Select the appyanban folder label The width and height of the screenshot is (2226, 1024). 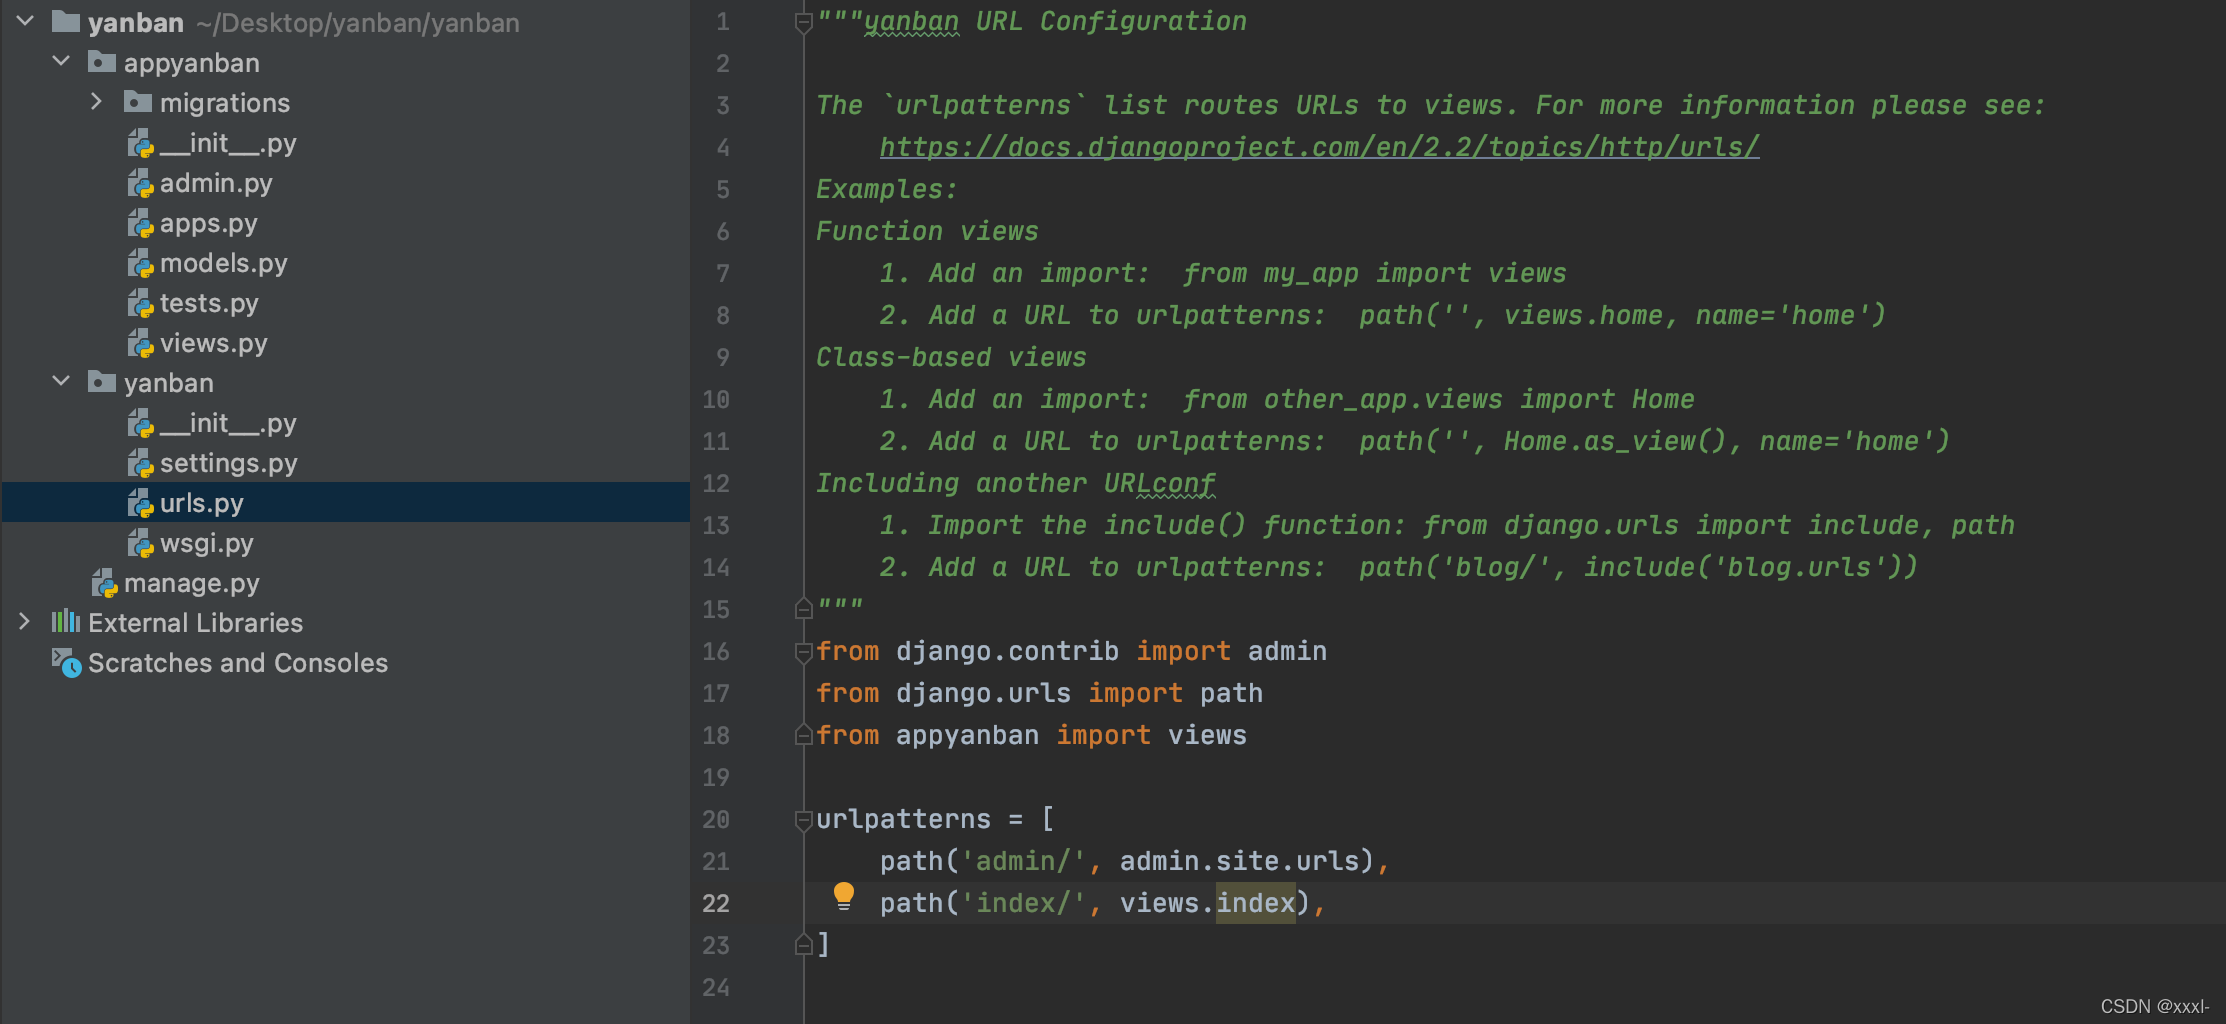192,63
